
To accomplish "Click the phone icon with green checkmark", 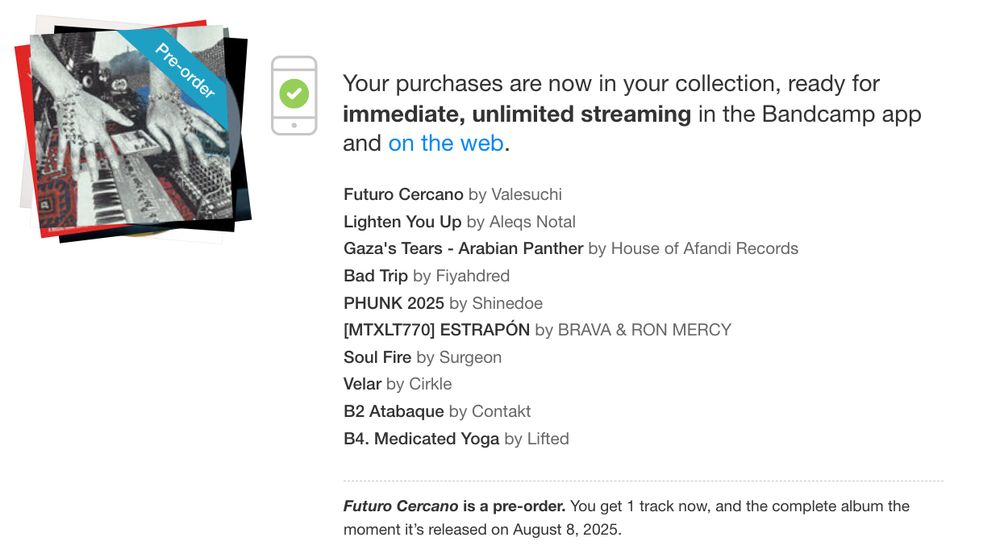I will pos(294,95).
